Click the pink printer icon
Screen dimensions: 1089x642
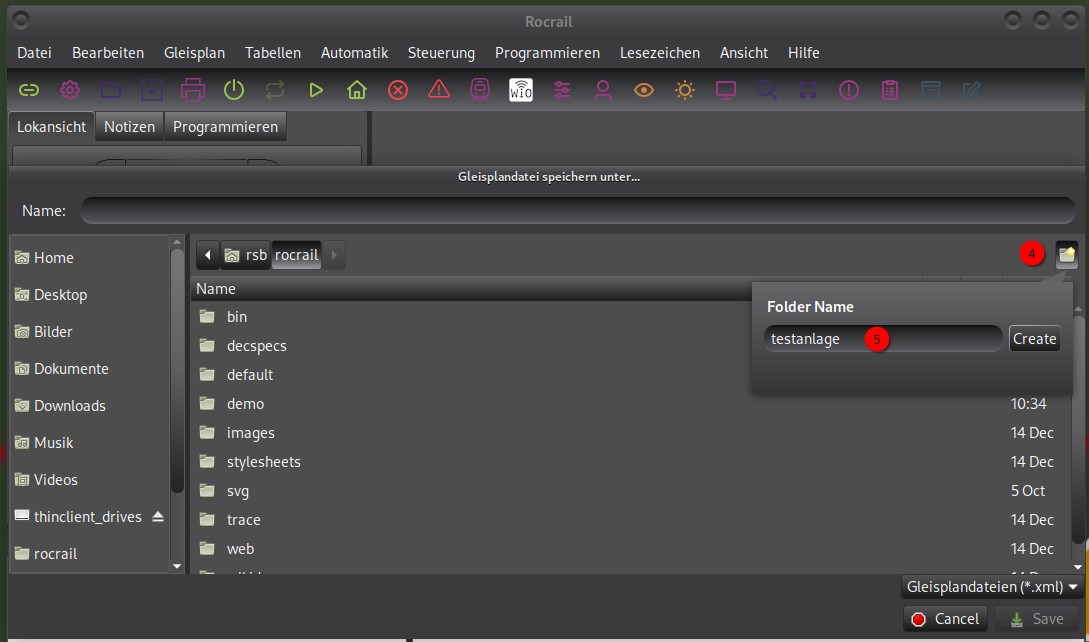[x=193, y=90]
